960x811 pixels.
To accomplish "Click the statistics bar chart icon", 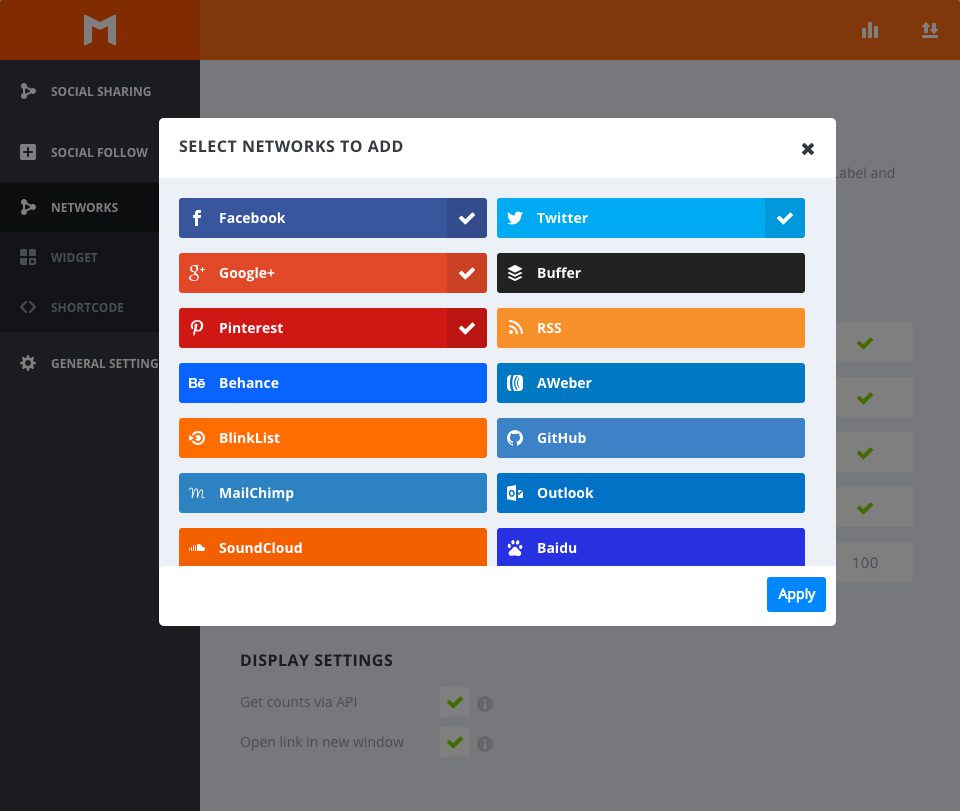I will (x=870, y=30).
